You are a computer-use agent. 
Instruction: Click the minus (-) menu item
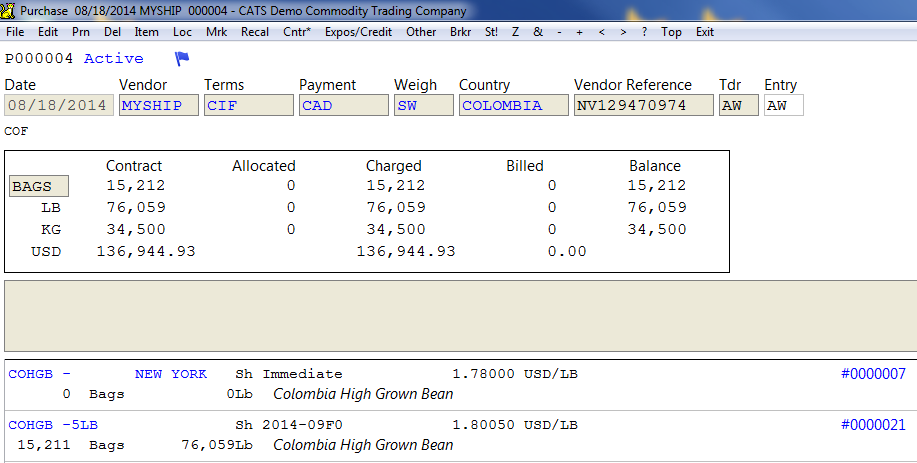pos(559,32)
